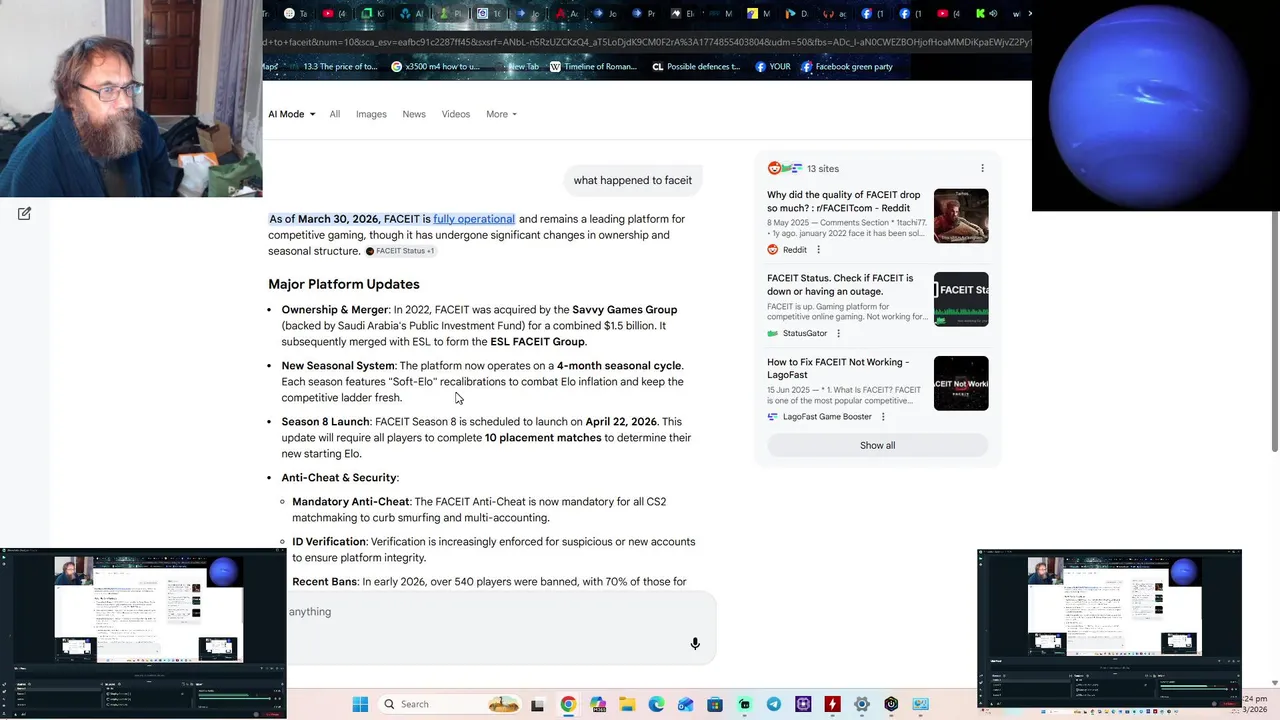Viewport: 1280px width, 720px height.
Task: Open Microsoft 365 Copilot taskbar icon
Action: click(598, 704)
